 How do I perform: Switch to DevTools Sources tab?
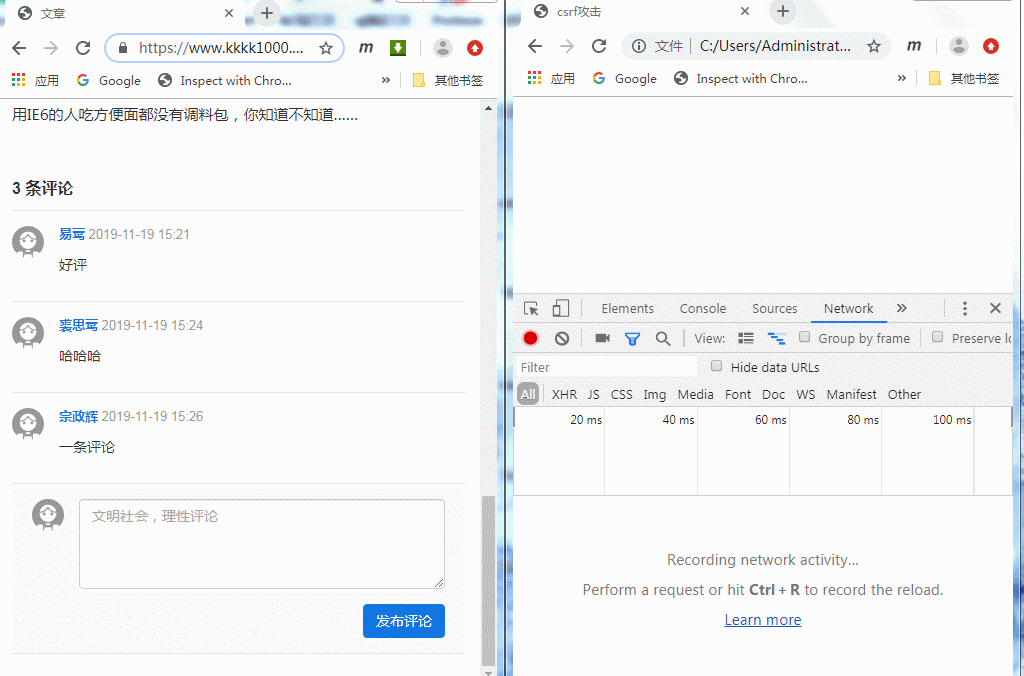pos(775,308)
